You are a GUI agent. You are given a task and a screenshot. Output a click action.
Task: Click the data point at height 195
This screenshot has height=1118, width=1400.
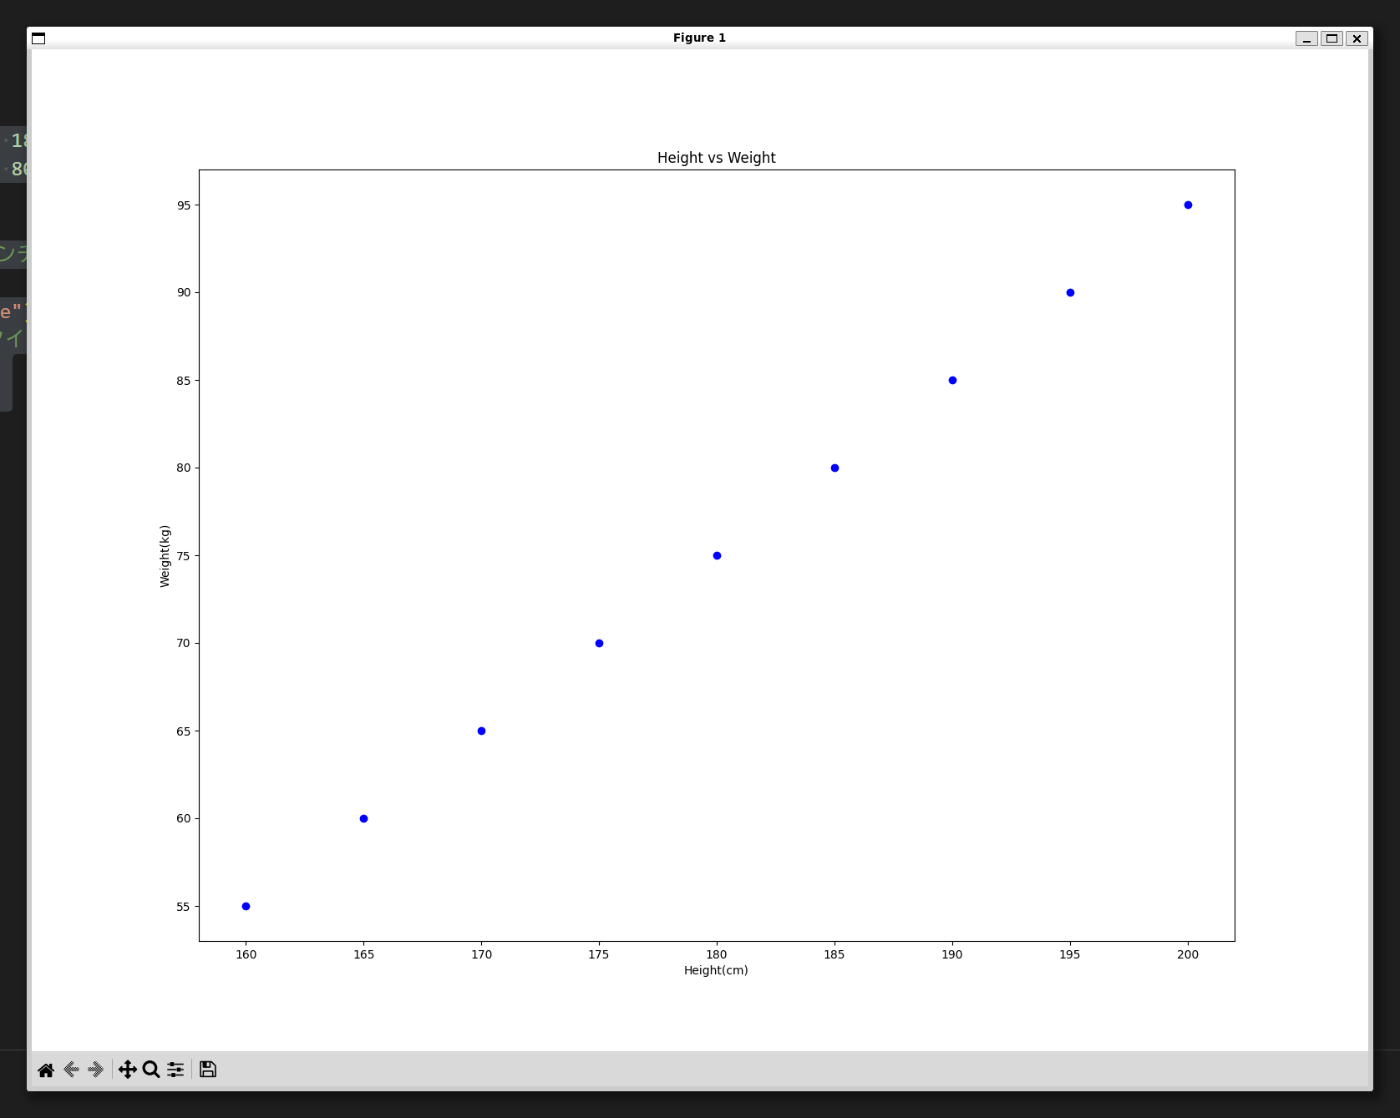[x=1070, y=293]
